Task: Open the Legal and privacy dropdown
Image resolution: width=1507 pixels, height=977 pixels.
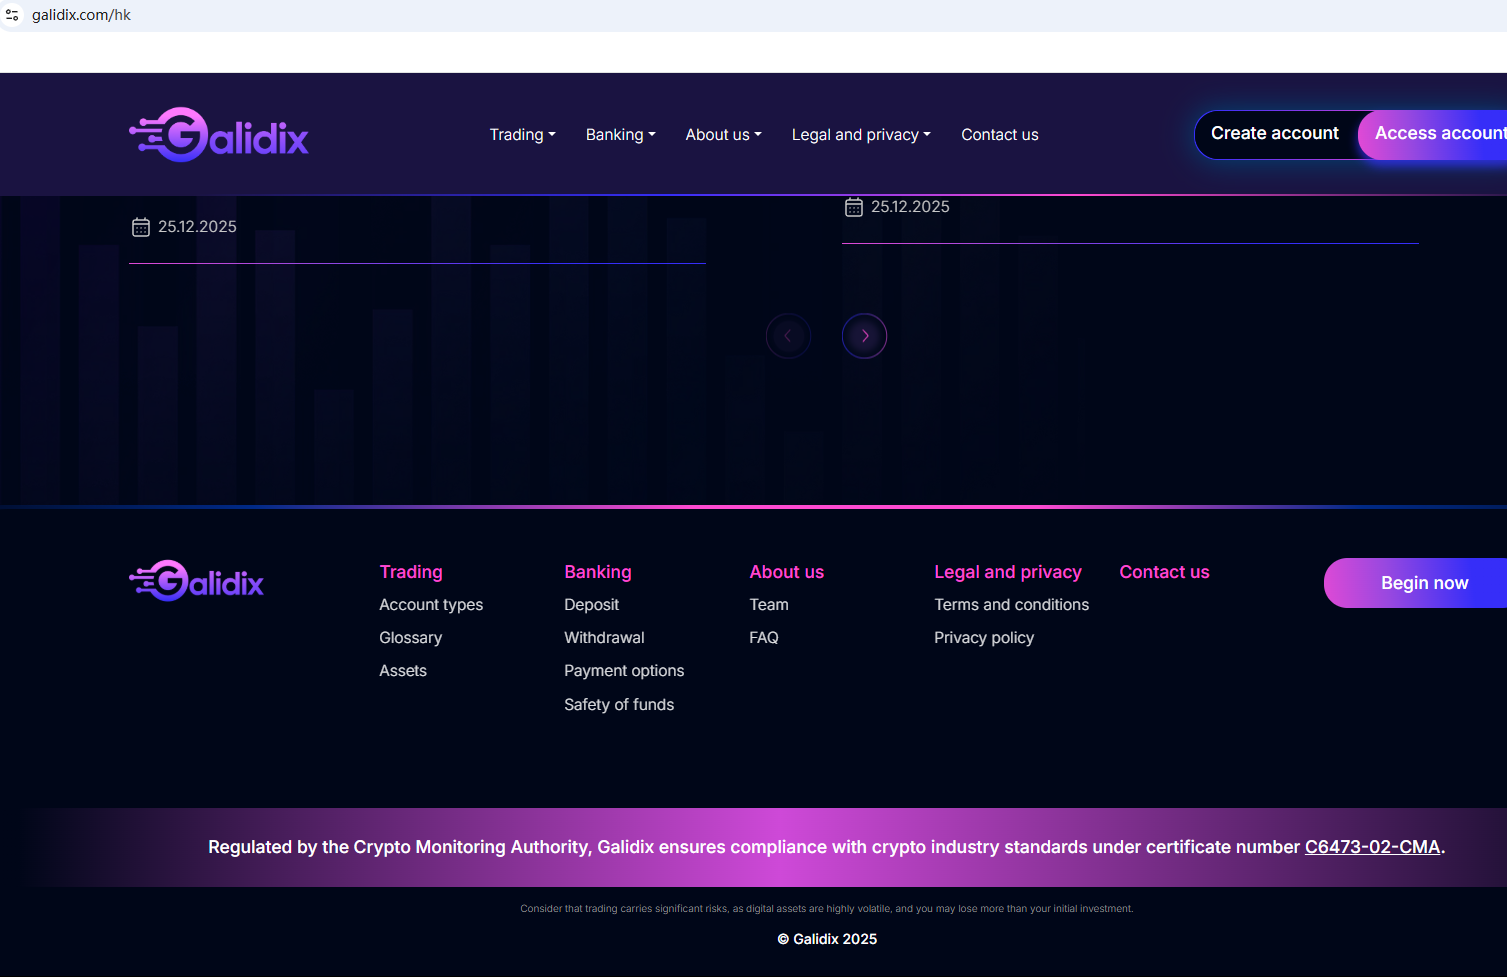Action: pyautogui.click(x=860, y=135)
